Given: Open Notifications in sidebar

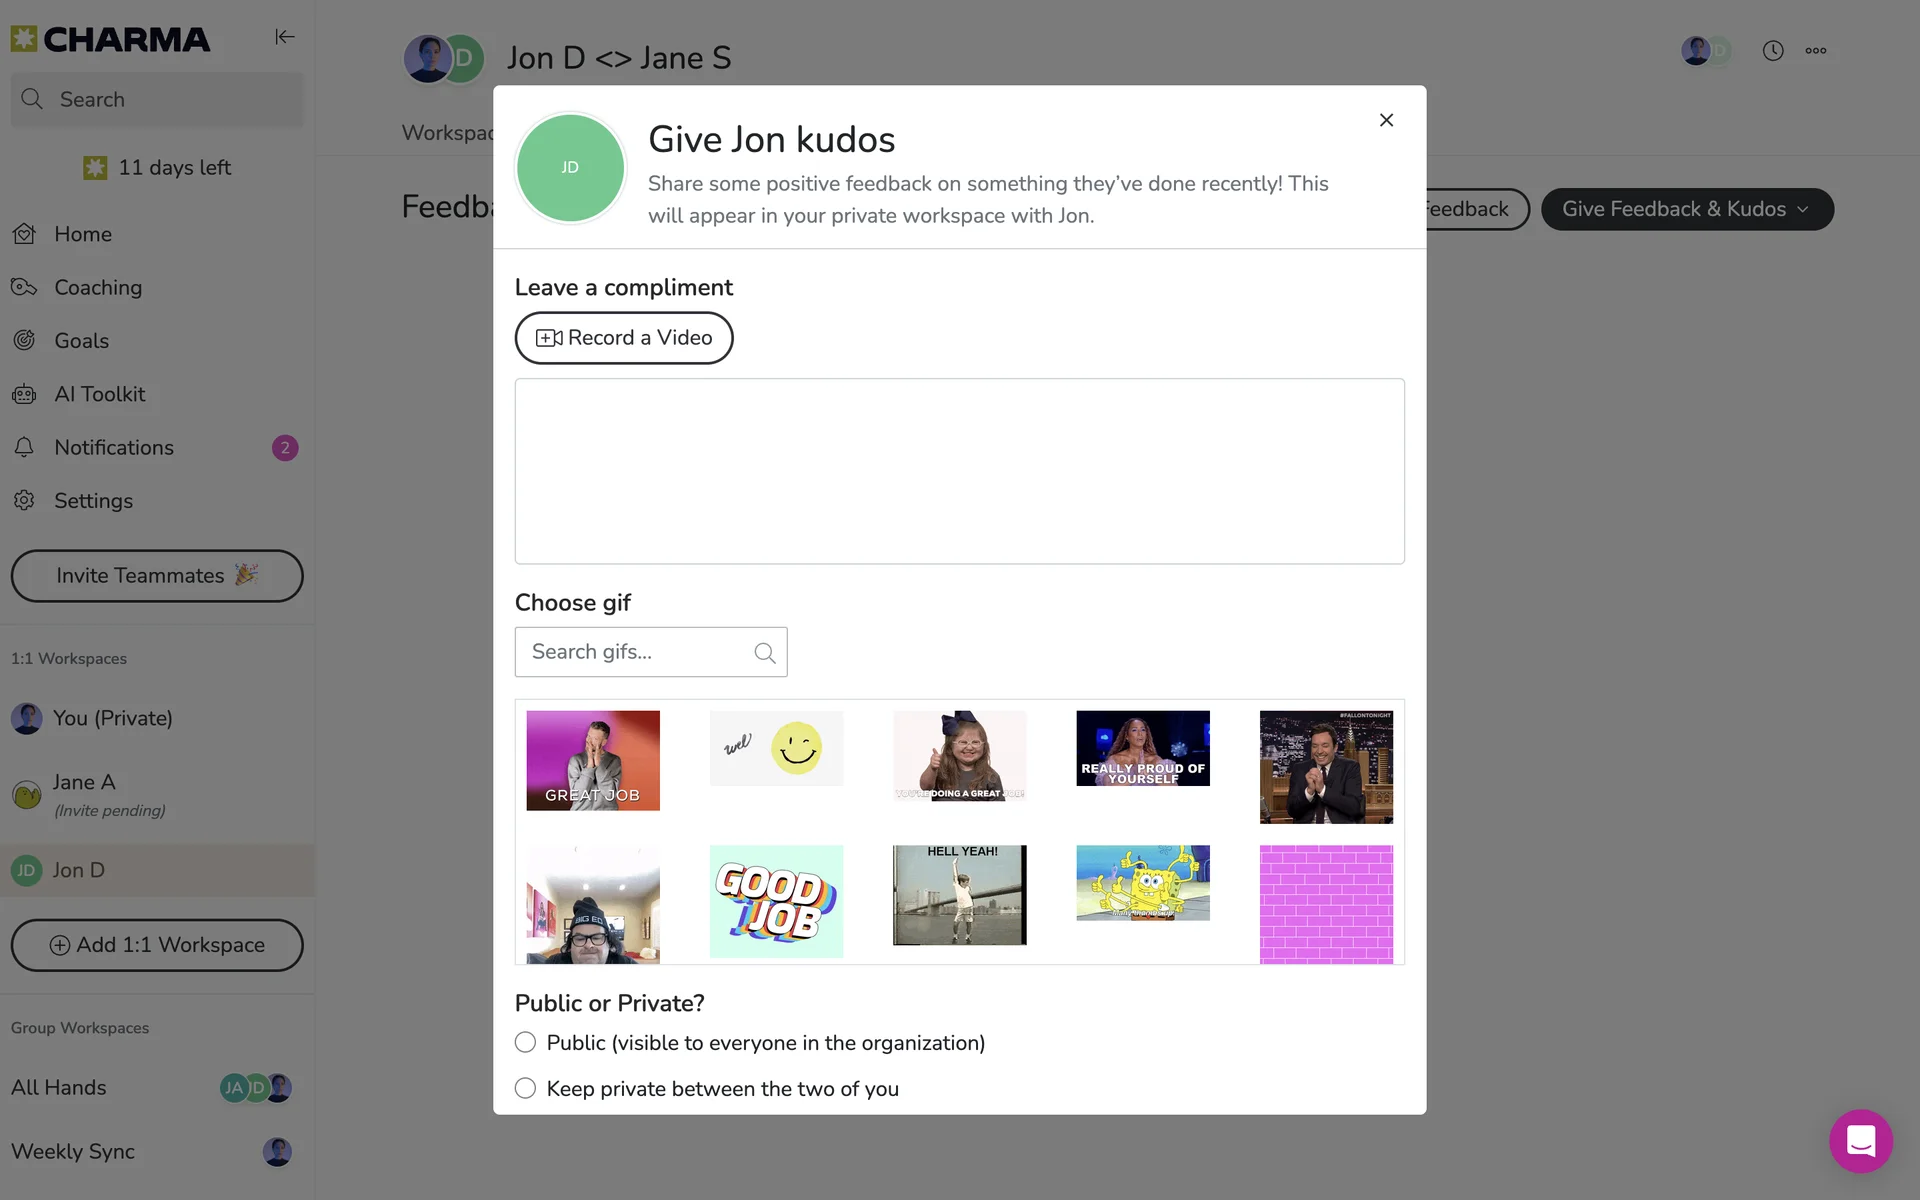Looking at the screenshot, I should pyautogui.click(x=114, y=448).
